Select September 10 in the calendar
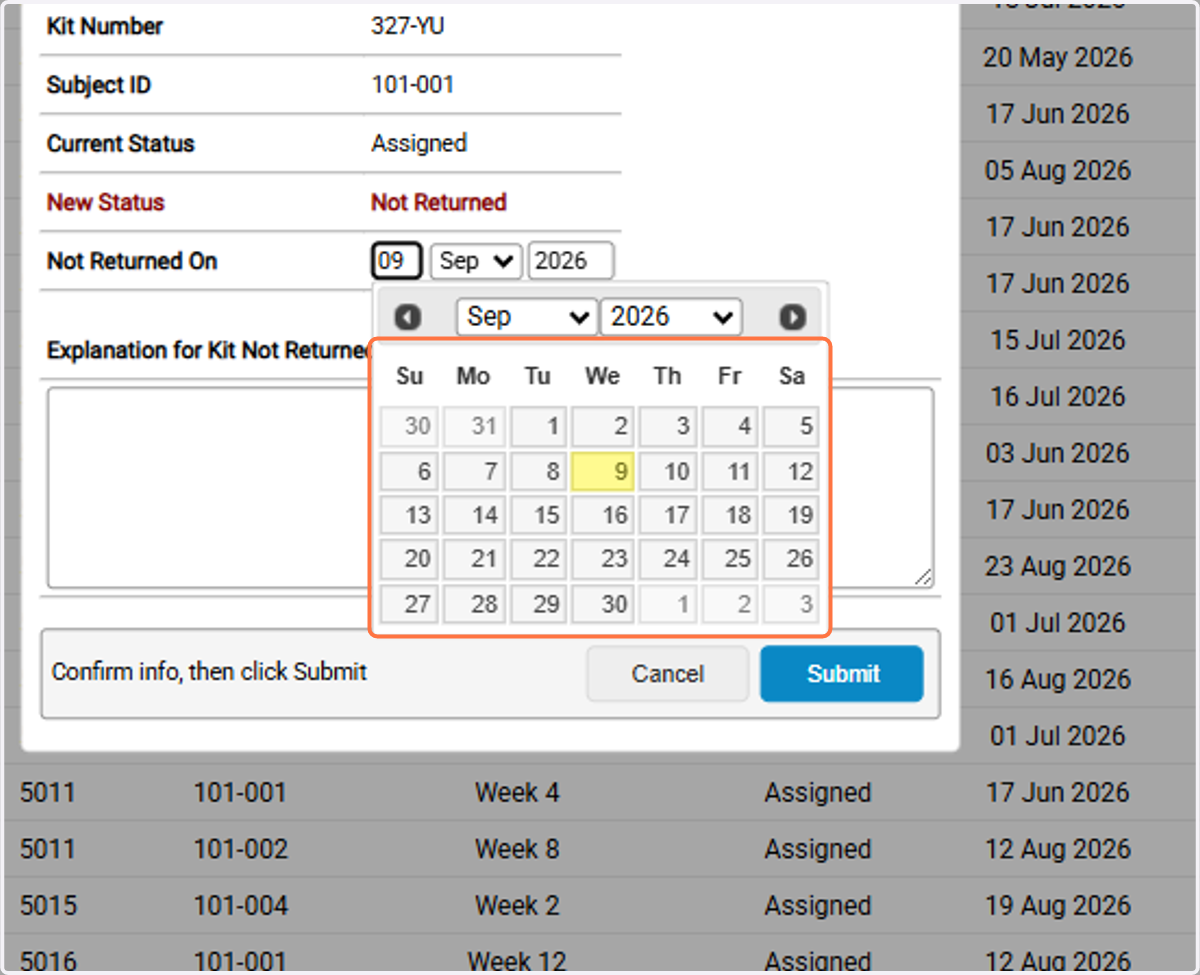 pos(668,471)
